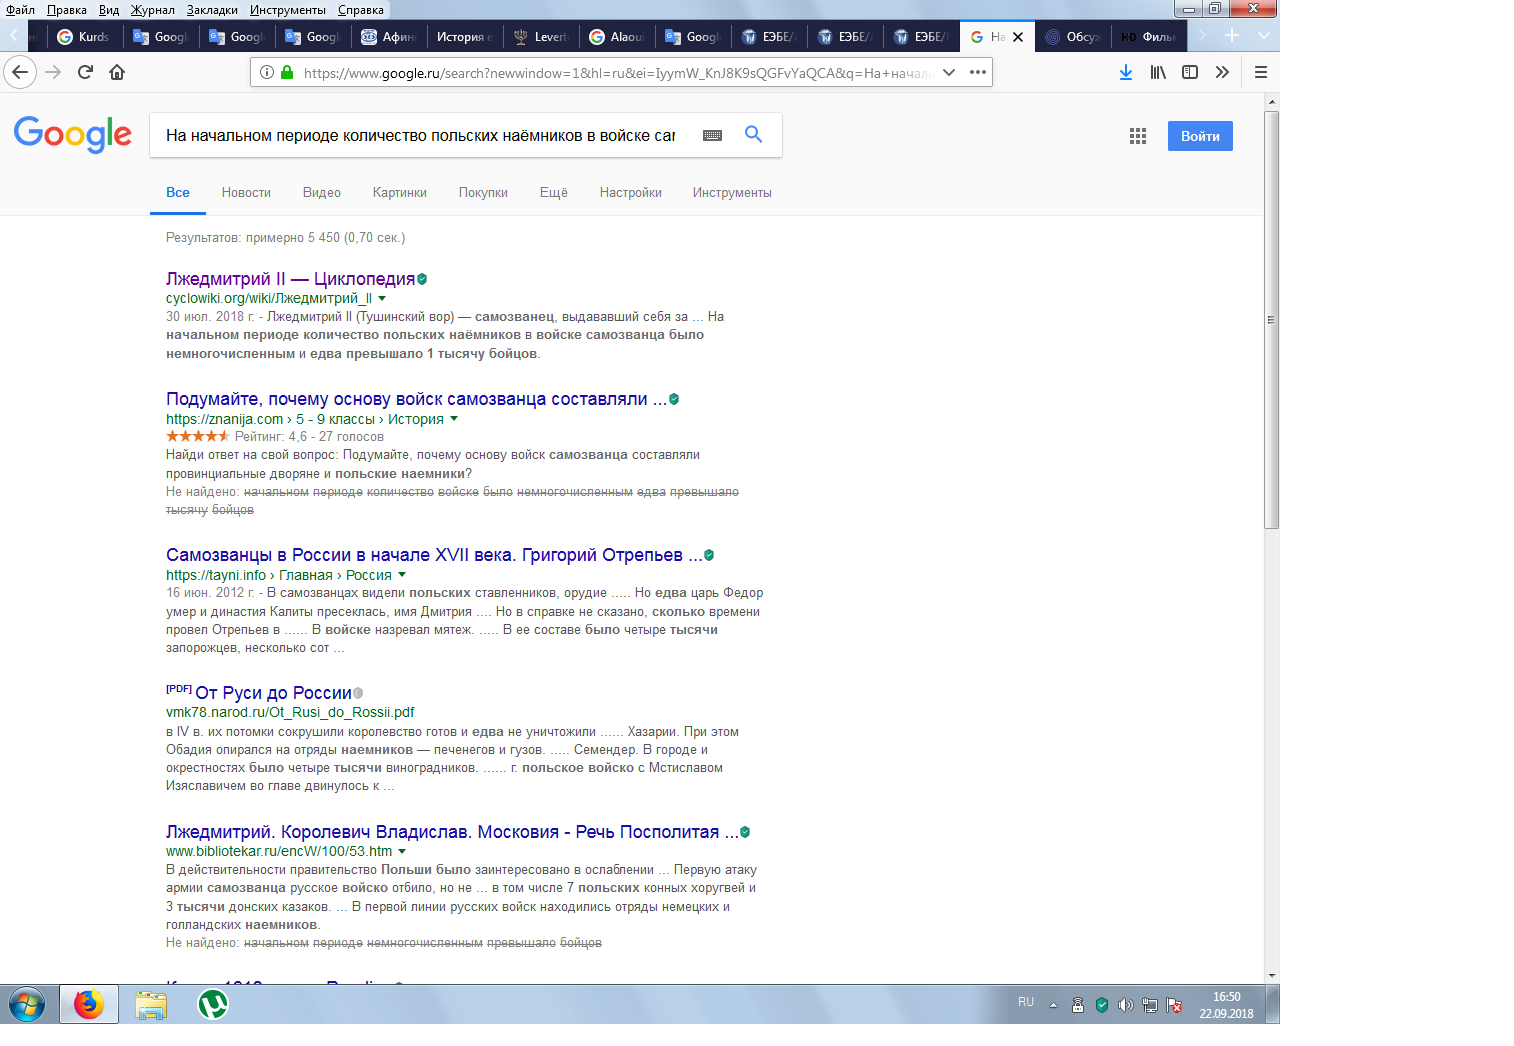Click the Войти sign-in button
The image size is (1514, 1046).
pyautogui.click(x=1199, y=136)
